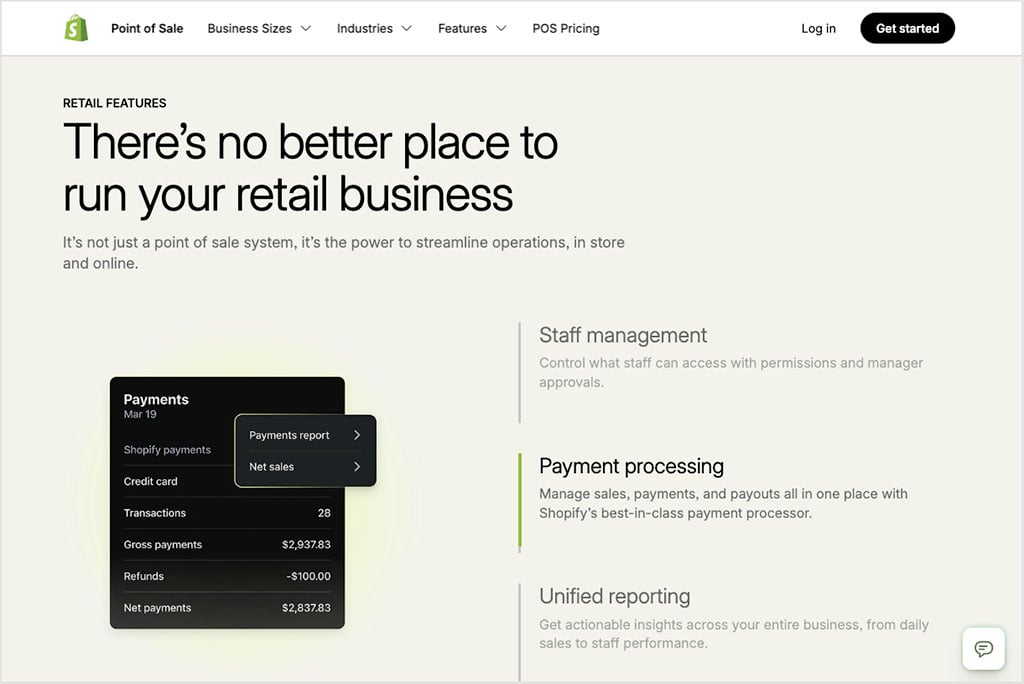Expand the Features dropdown menu

click(x=472, y=28)
